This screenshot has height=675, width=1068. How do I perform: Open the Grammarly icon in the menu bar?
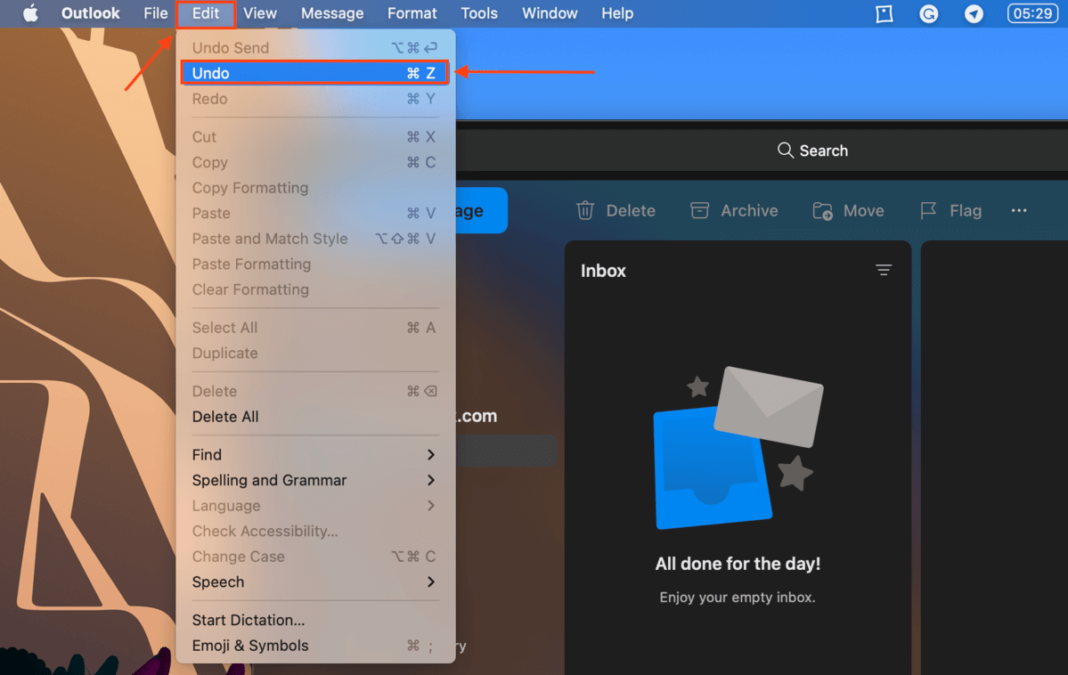click(928, 13)
